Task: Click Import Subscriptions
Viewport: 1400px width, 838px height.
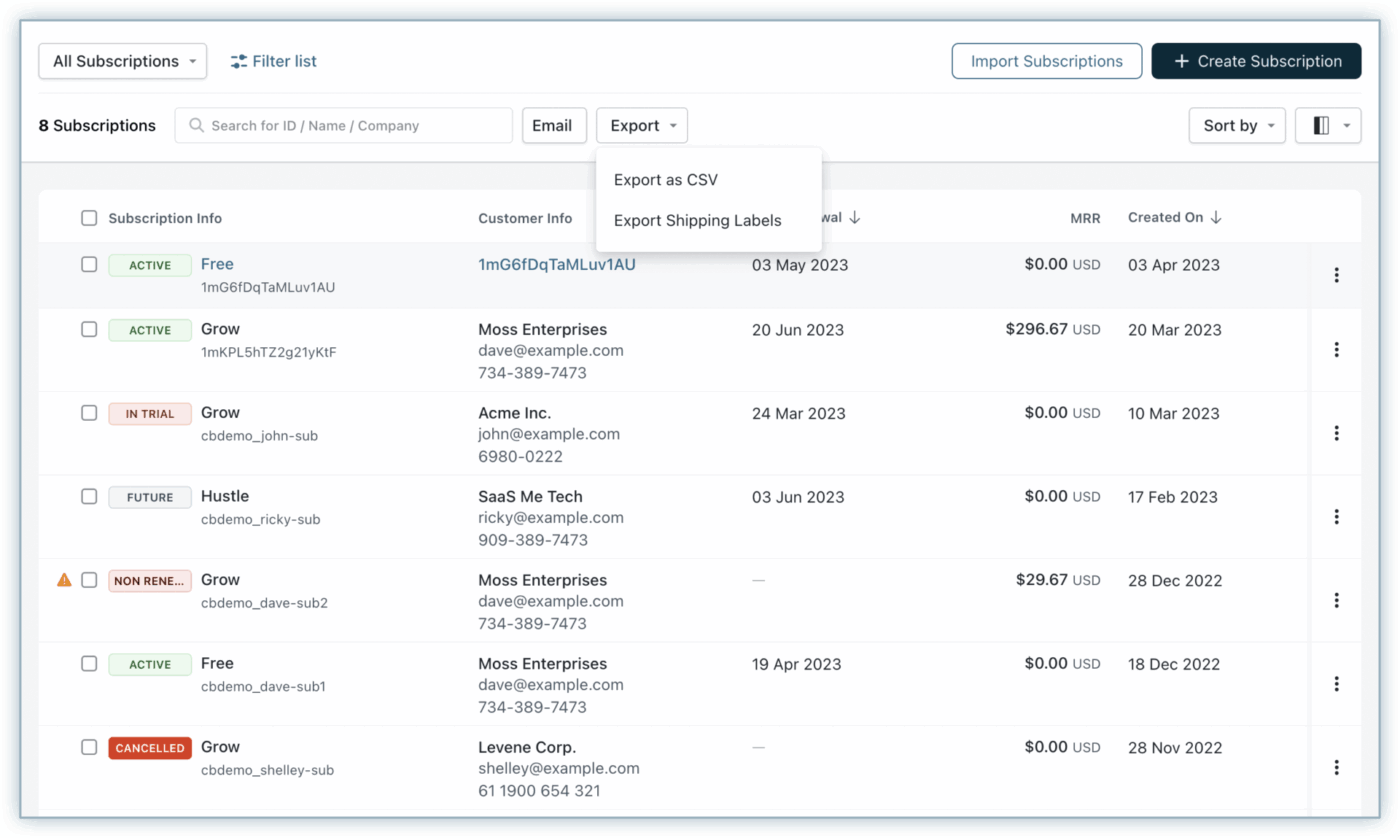Action: coord(1046,61)
